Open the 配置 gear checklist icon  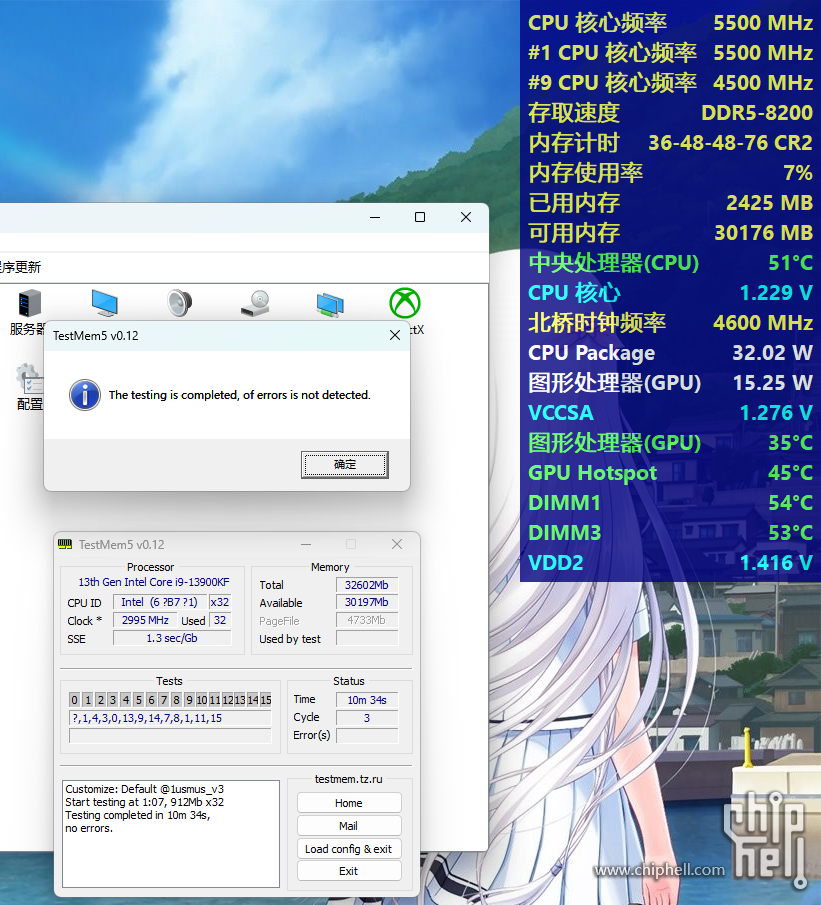29,379
